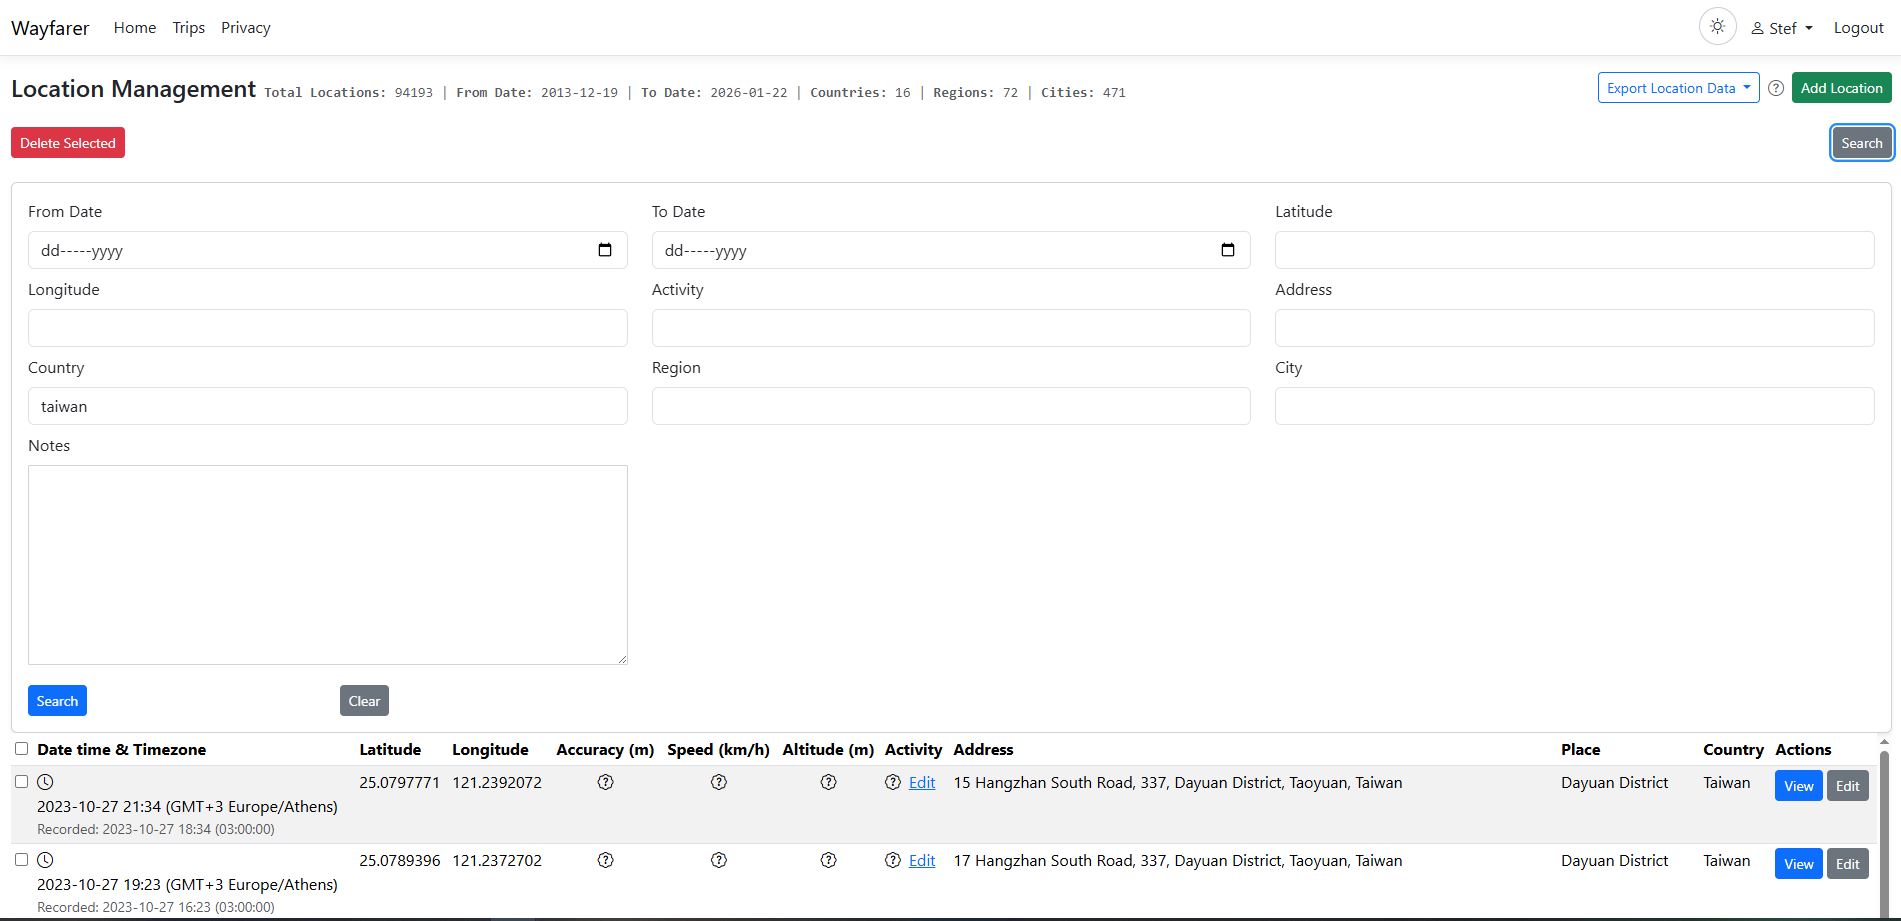1901x921 pixels.
Task: Click grey Edit button for 15 Hangzhan row
Action: [x=1847, y=786]
